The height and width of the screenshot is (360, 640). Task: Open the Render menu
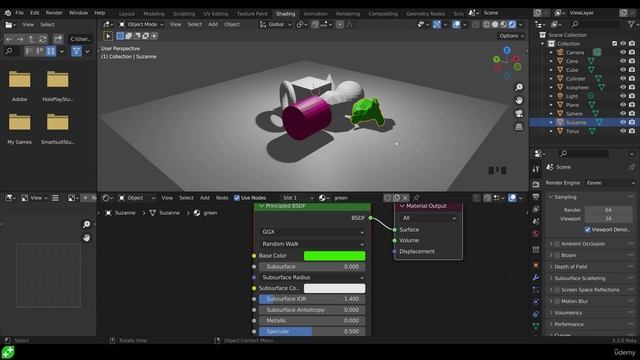(54, 13)
